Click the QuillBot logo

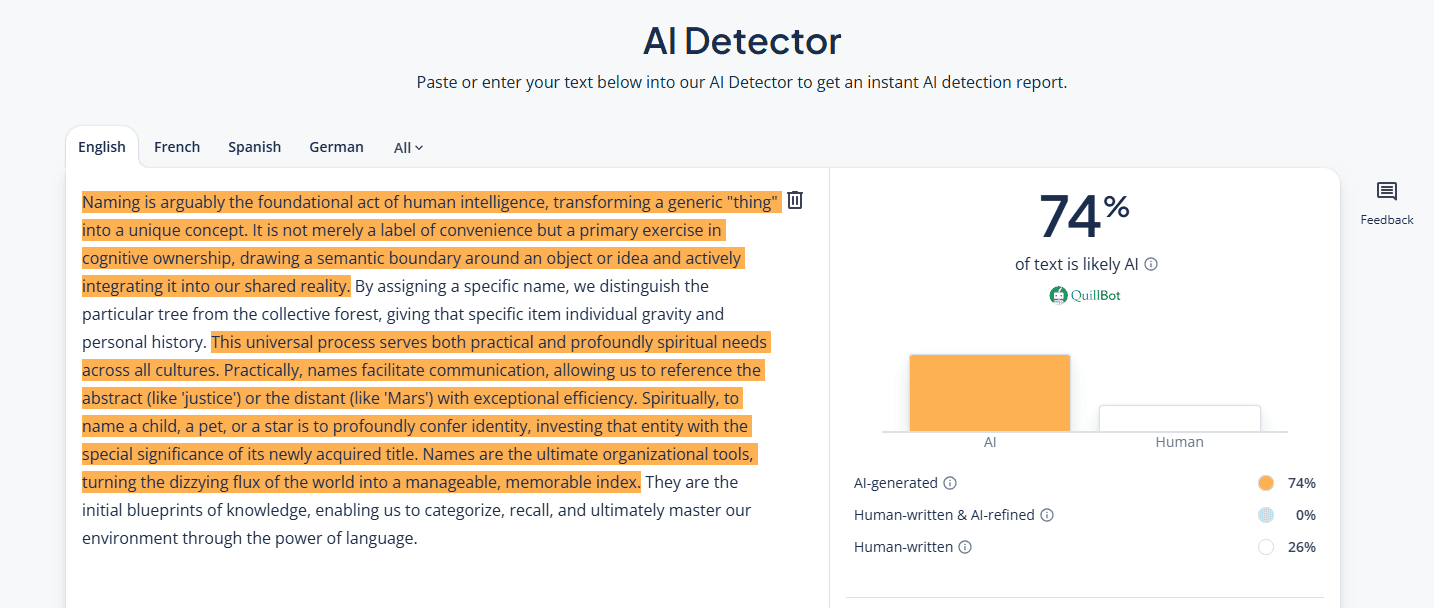pyautogui.click(x=1085, y=295)
